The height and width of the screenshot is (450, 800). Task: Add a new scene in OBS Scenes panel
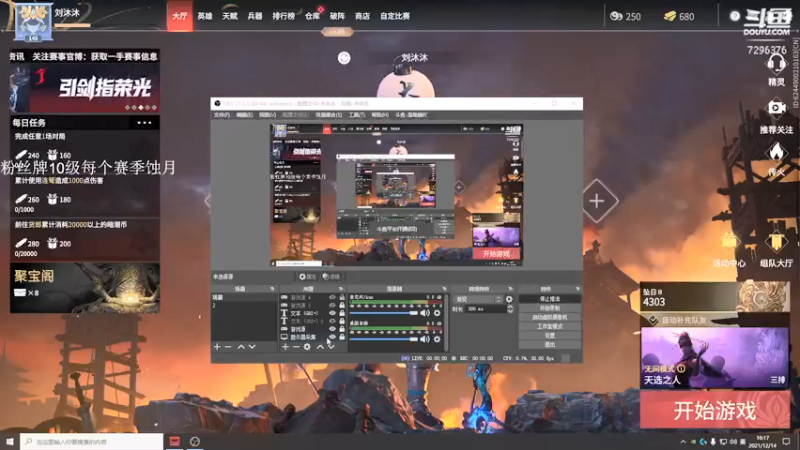coord(217,347)
